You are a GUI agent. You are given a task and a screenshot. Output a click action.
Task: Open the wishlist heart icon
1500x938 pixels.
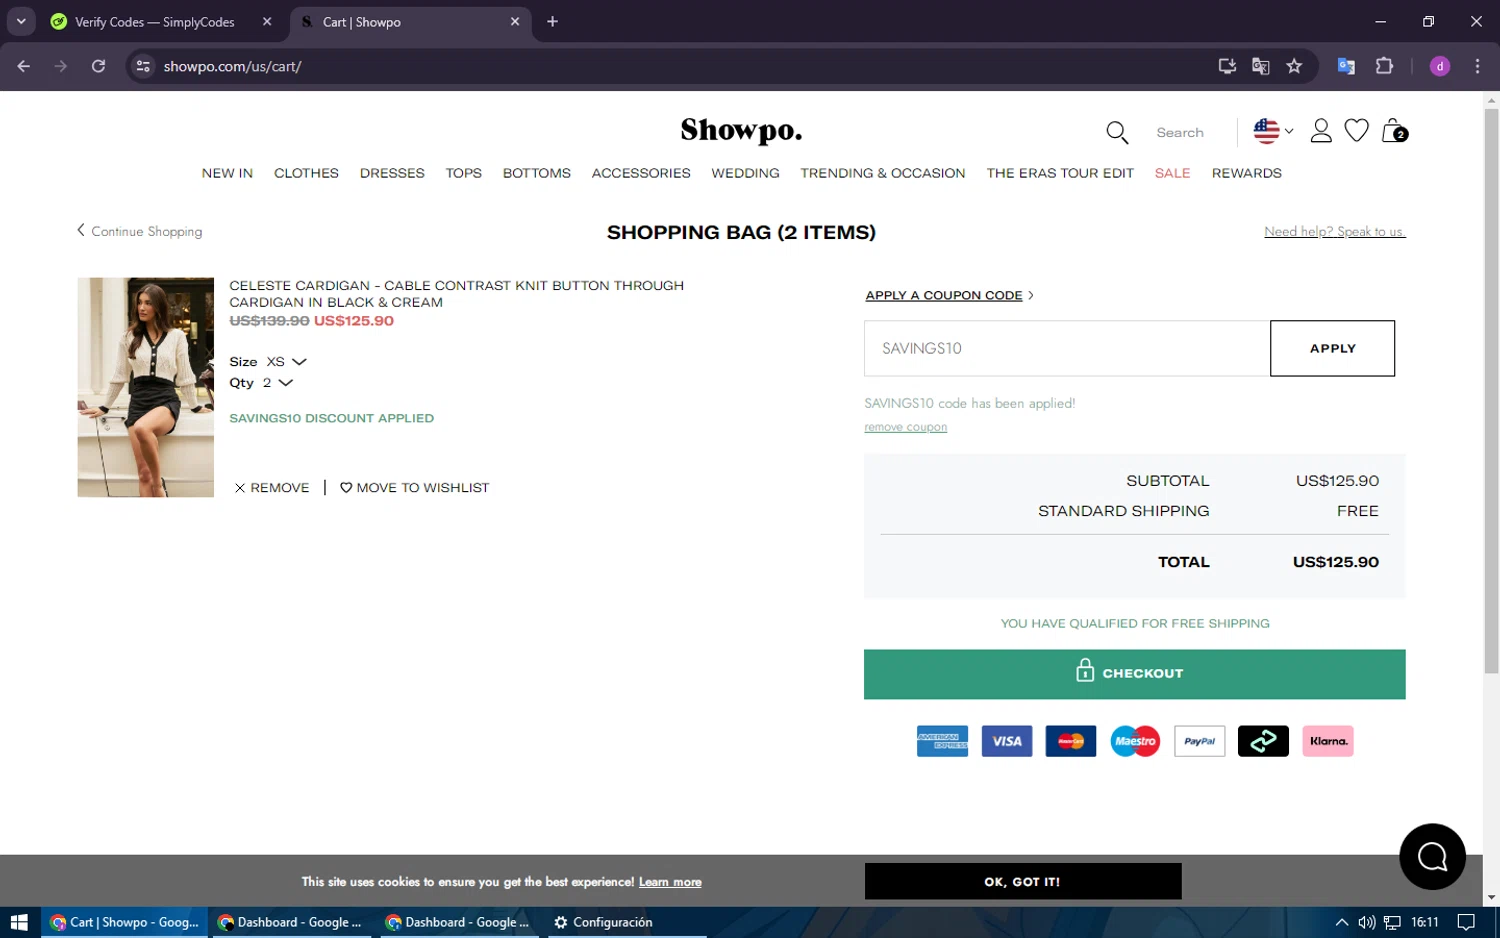pyautogui.click(x=1356, y=131)
